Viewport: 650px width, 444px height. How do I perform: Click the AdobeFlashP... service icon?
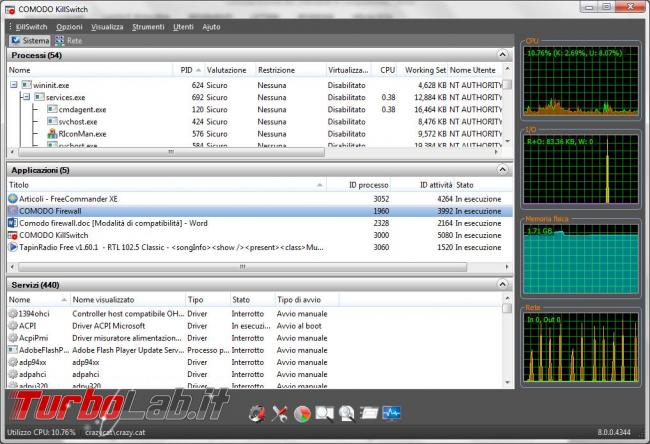coord(13,350)
